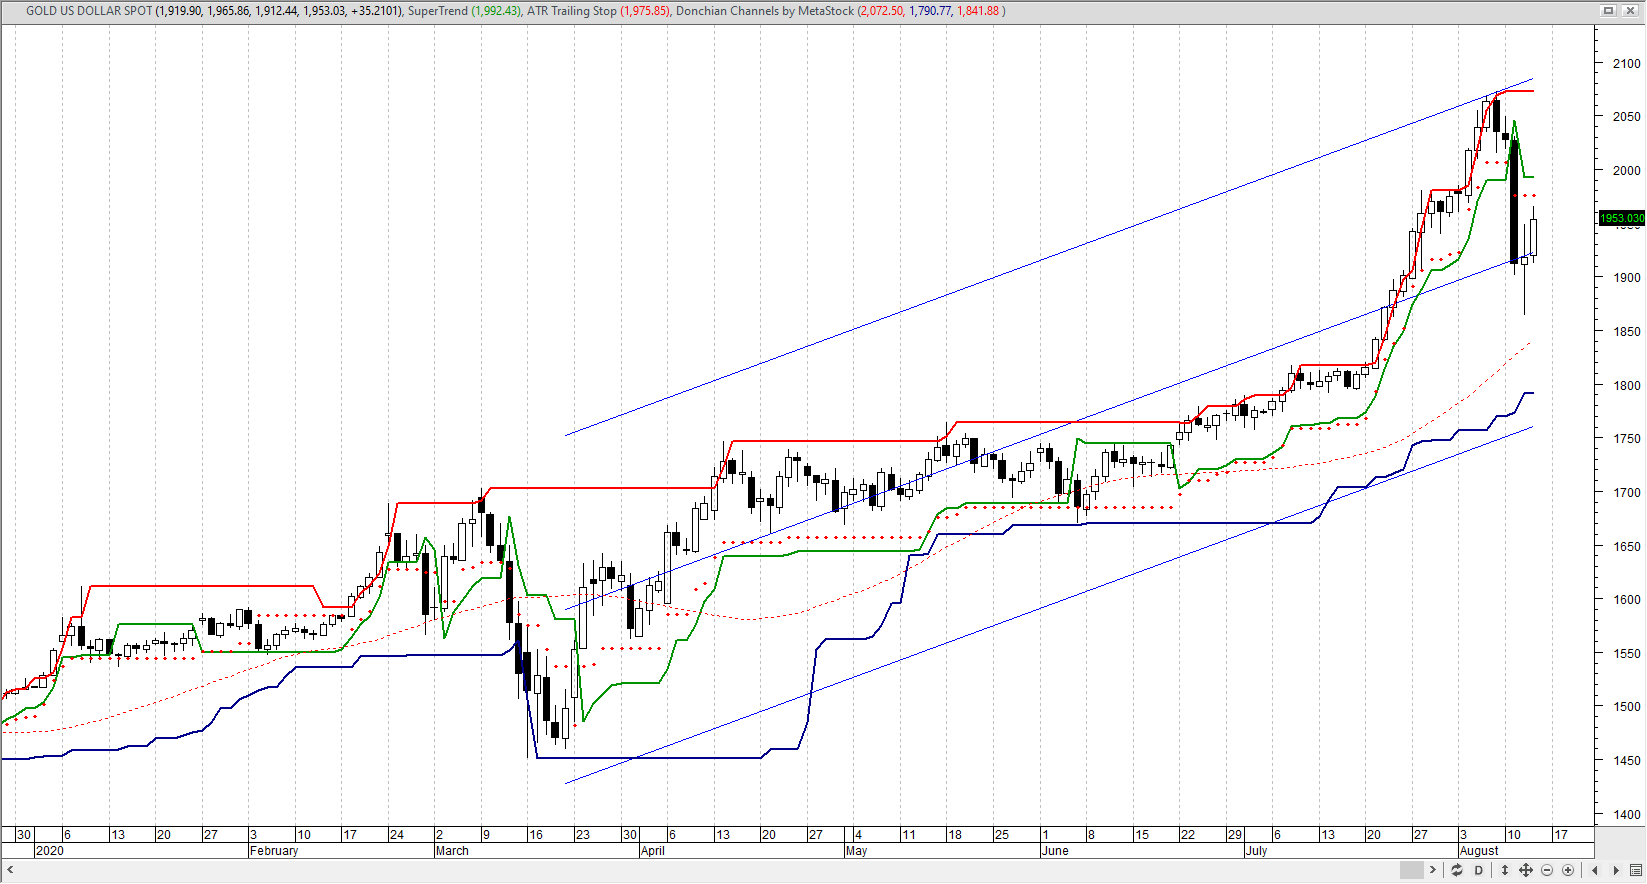Click the 1700 price axis label
Image resolution: width=1647 pixels, height=884 pixels.
click(x=1627, y=493)
